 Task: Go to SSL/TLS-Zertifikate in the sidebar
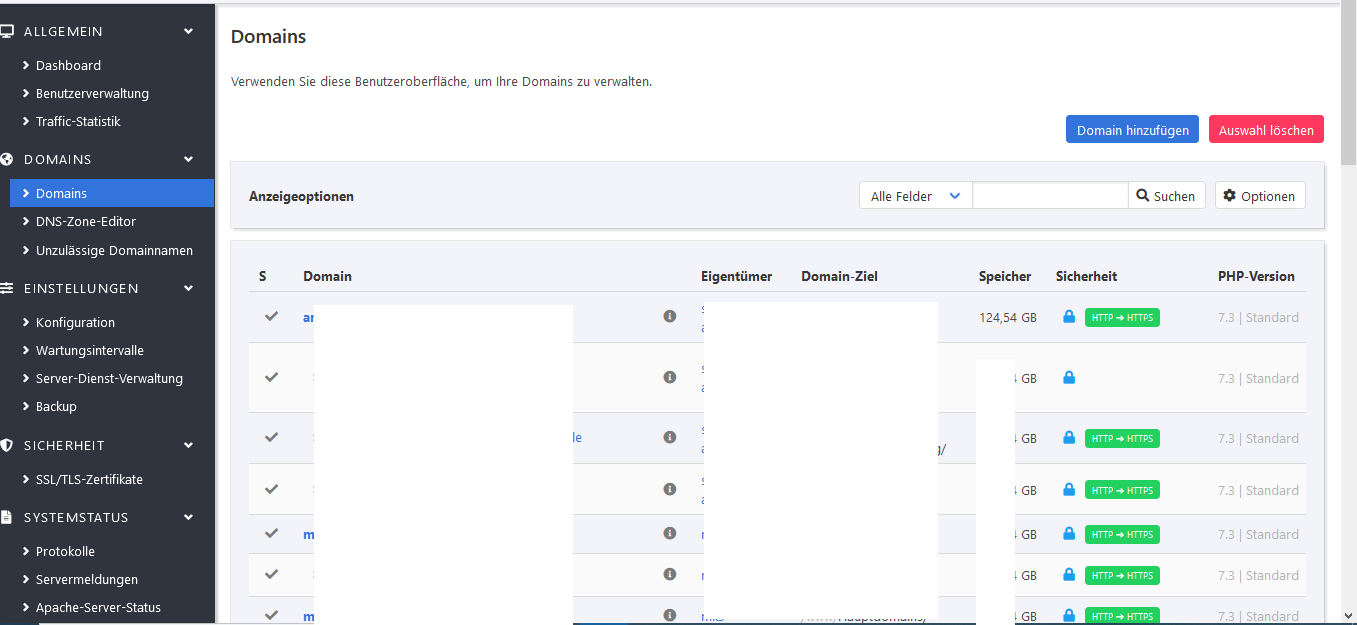(89, 479)
